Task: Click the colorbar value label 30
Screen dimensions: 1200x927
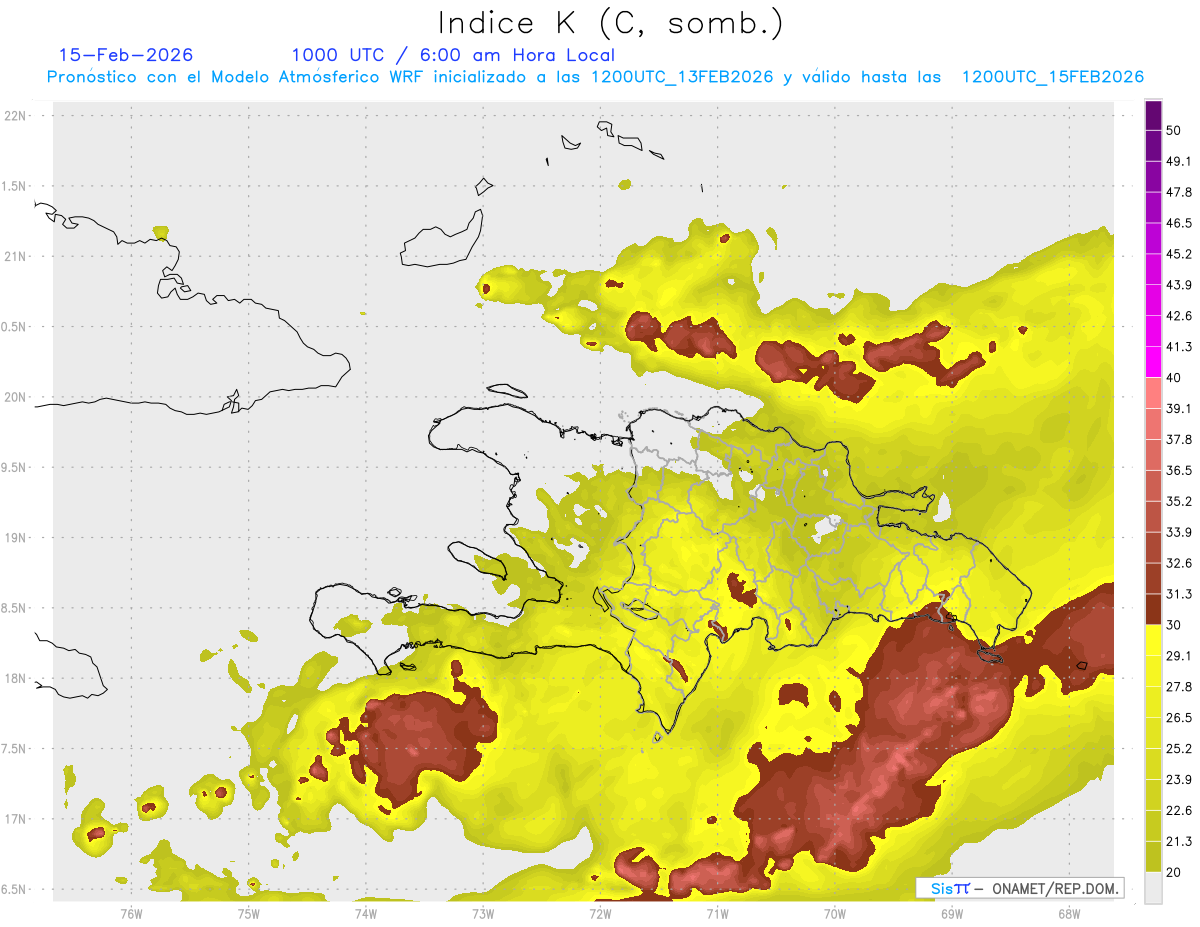Action: [x=1173, y=625]
